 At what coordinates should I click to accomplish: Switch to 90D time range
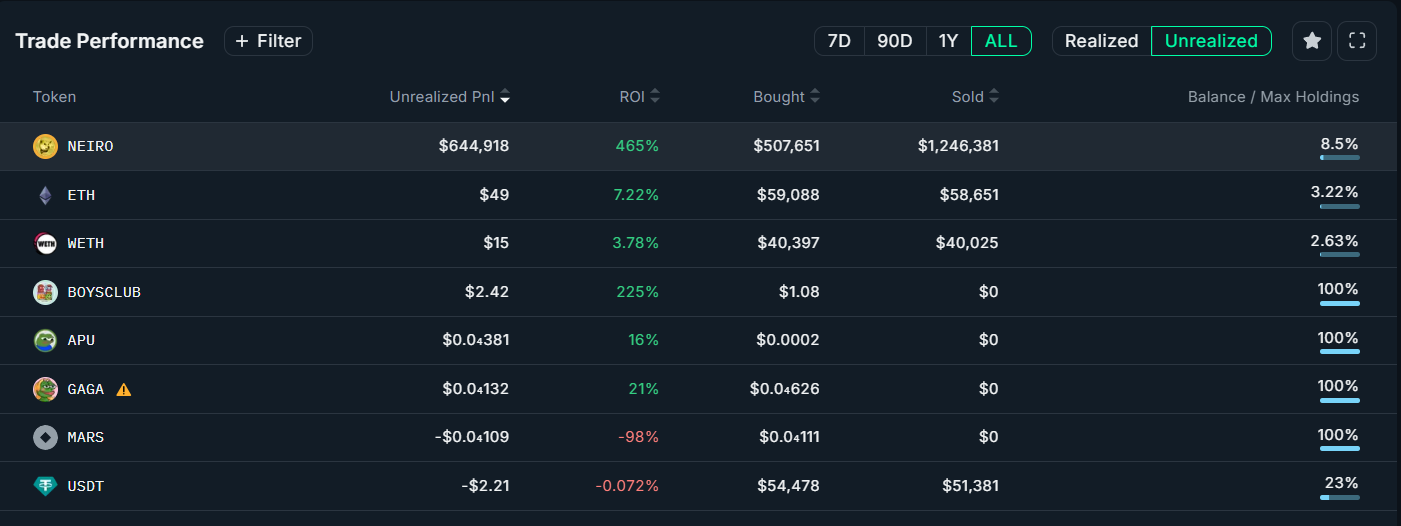pos(895,41)
